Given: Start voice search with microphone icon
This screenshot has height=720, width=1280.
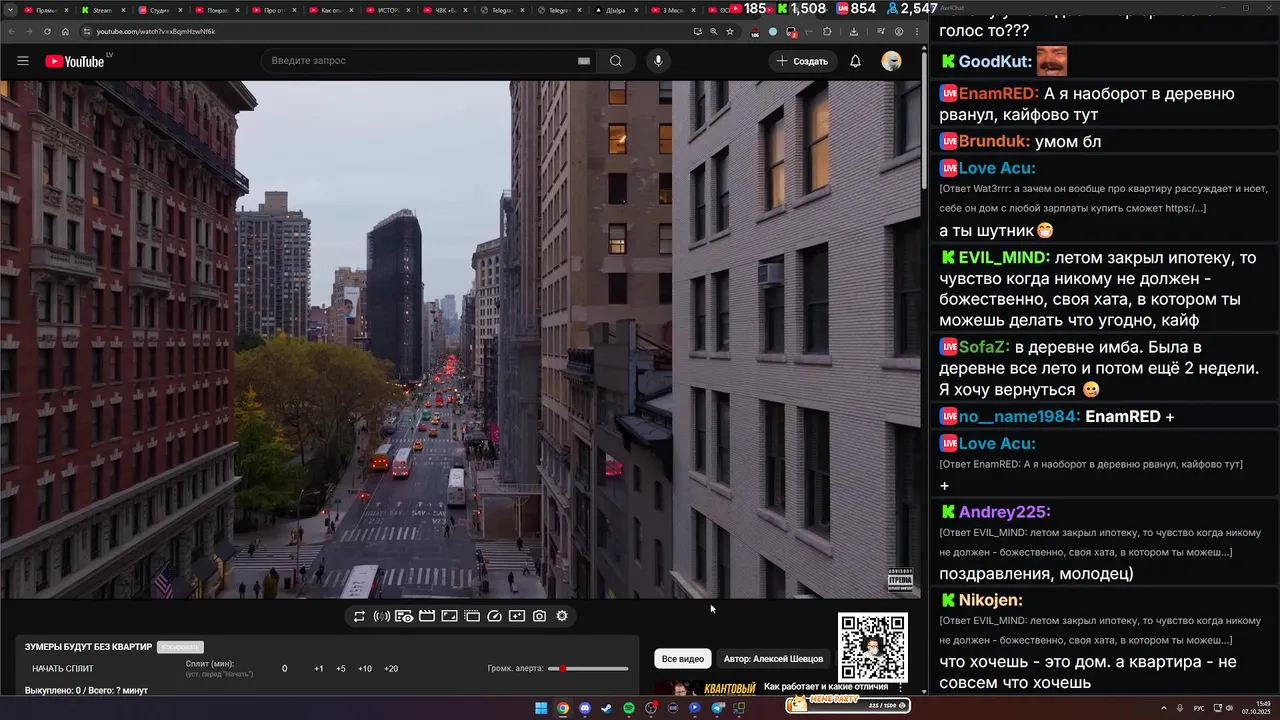Looking at the screenshot, I should pos(658,61).
